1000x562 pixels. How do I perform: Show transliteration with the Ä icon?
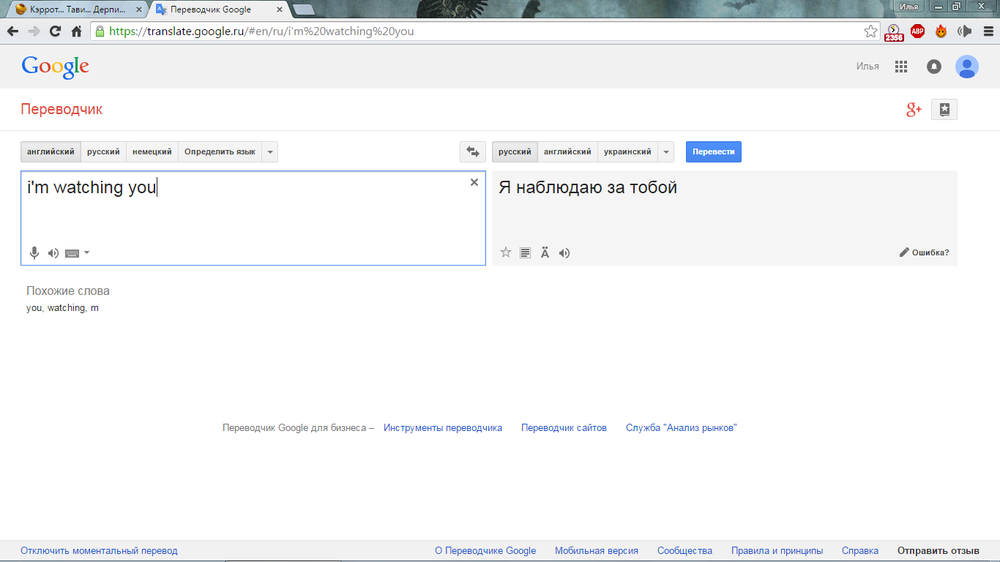pyautogui.click(x=545, y=253)
